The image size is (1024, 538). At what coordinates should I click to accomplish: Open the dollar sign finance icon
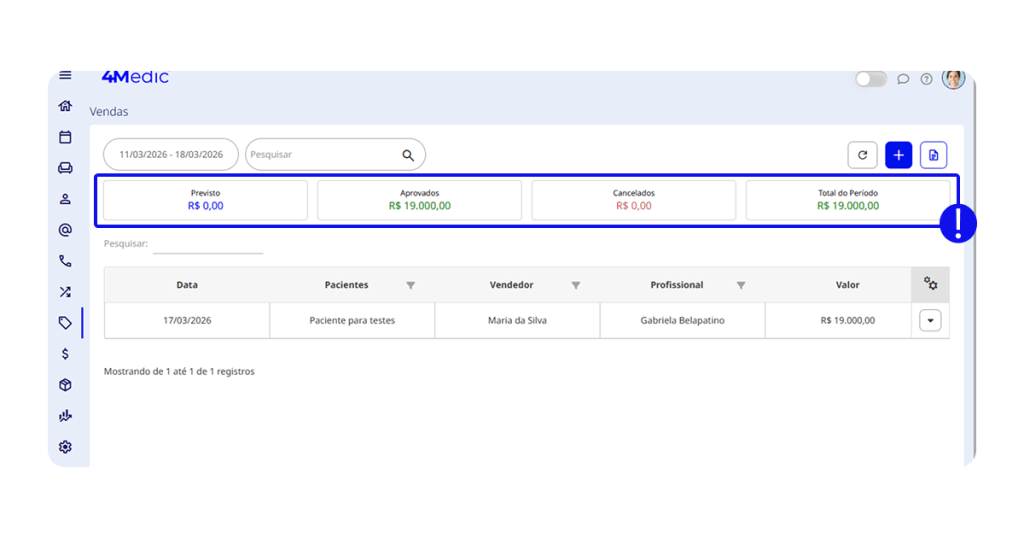(x=65, y=354)
